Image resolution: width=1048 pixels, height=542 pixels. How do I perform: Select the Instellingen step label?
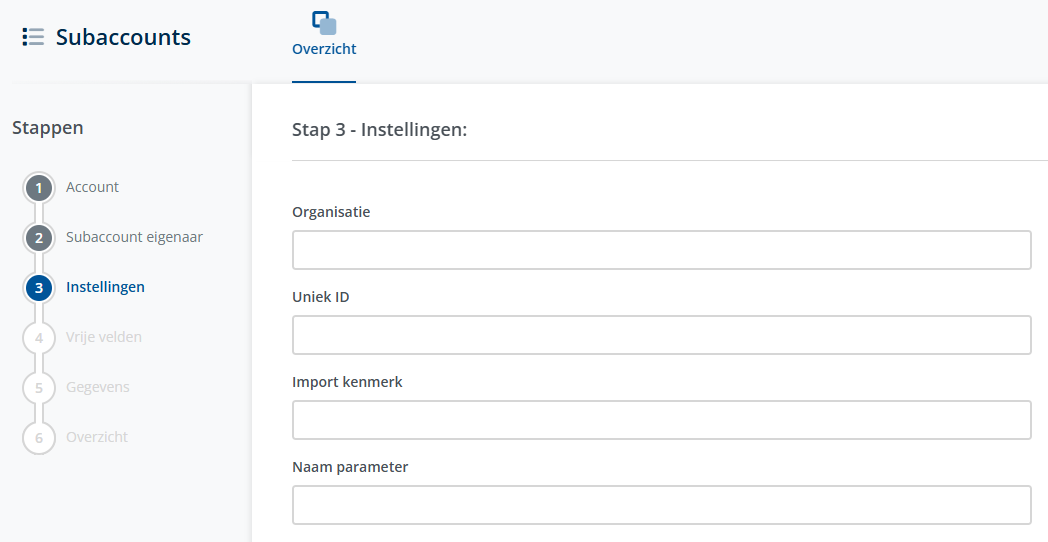pyautogui.click(x=105, y=287)
